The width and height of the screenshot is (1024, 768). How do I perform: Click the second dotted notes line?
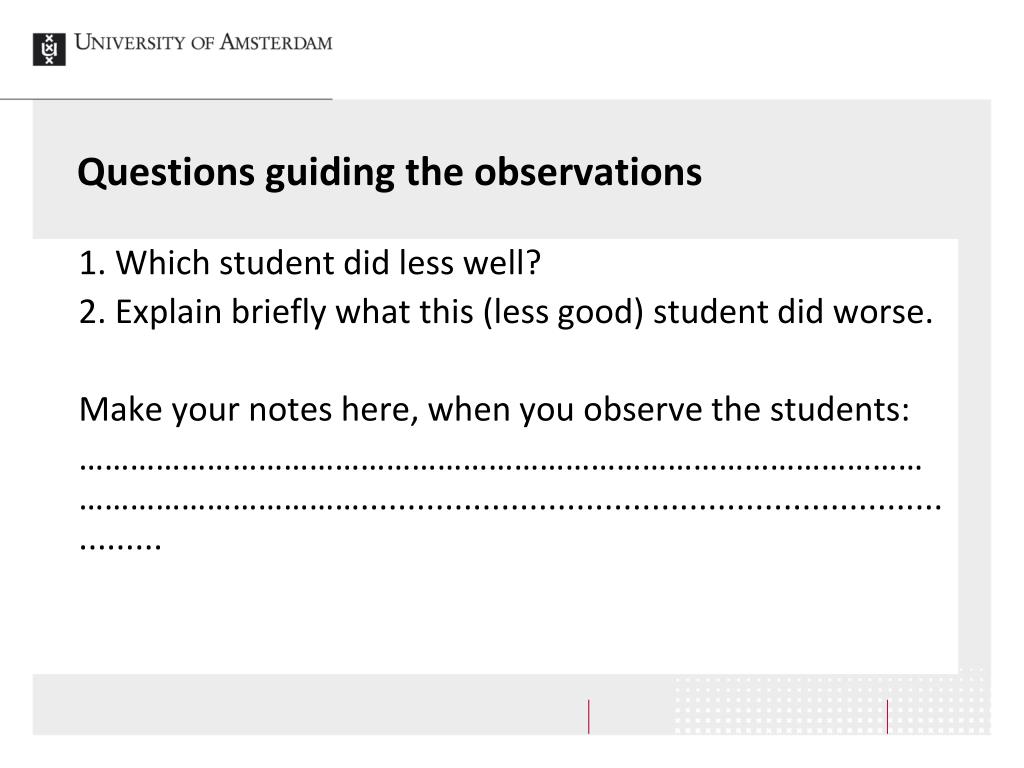pyautogui.click(x=510, y=505)
